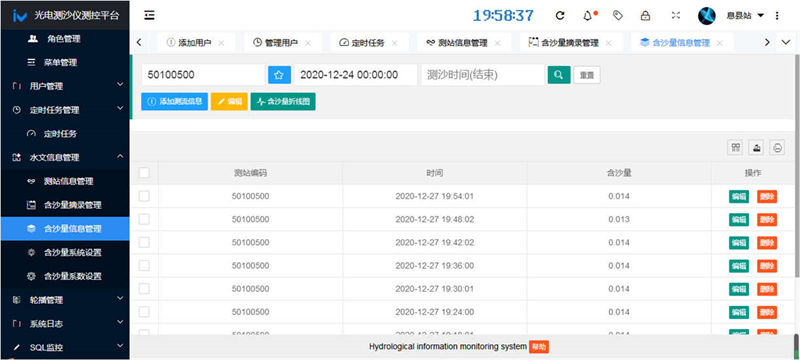Click the refresh icon in top bar
Screen dimensions: 800x360
coord(560,16)
